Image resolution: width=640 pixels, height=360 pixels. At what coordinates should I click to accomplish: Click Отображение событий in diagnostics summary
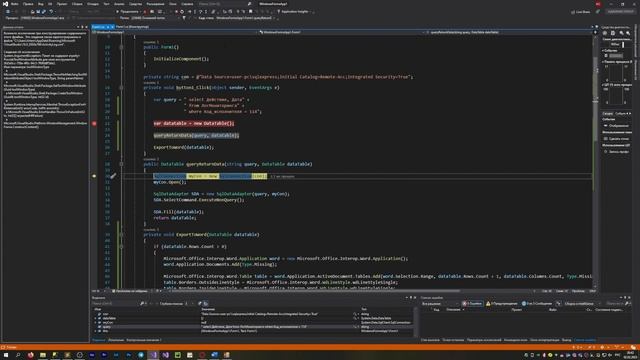click(x=616, y=126)
